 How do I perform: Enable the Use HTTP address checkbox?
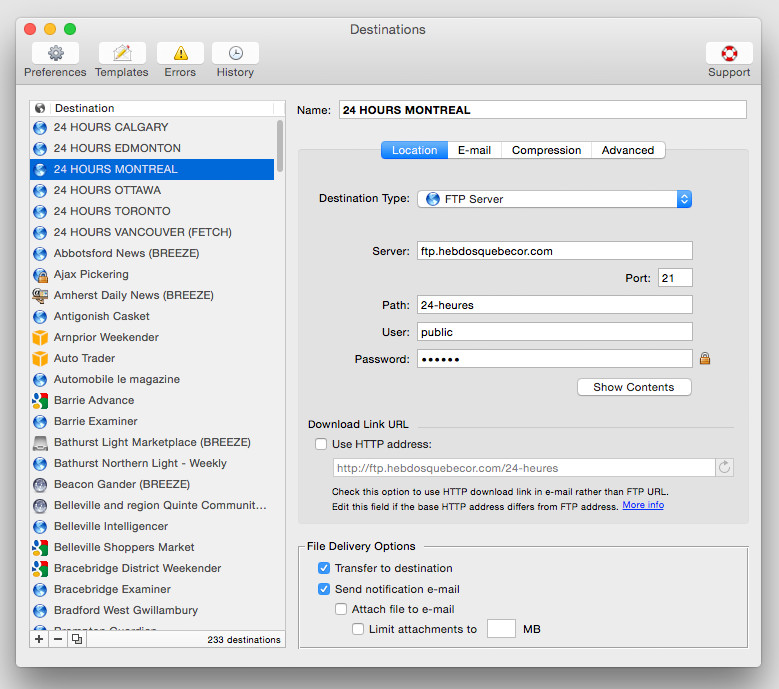click(321, 444)
